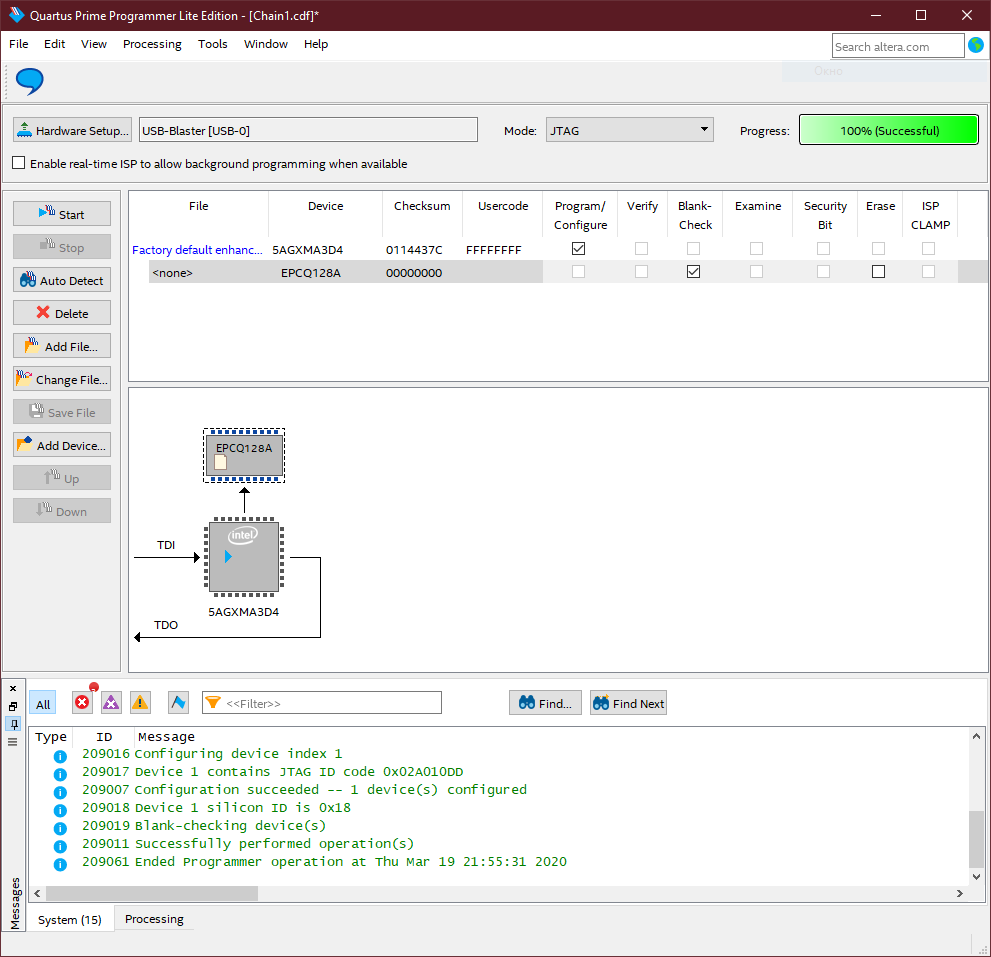Enable real-time ISP checkbox
This screenshot has height=957, width=991.
click(x=19, y=163)
